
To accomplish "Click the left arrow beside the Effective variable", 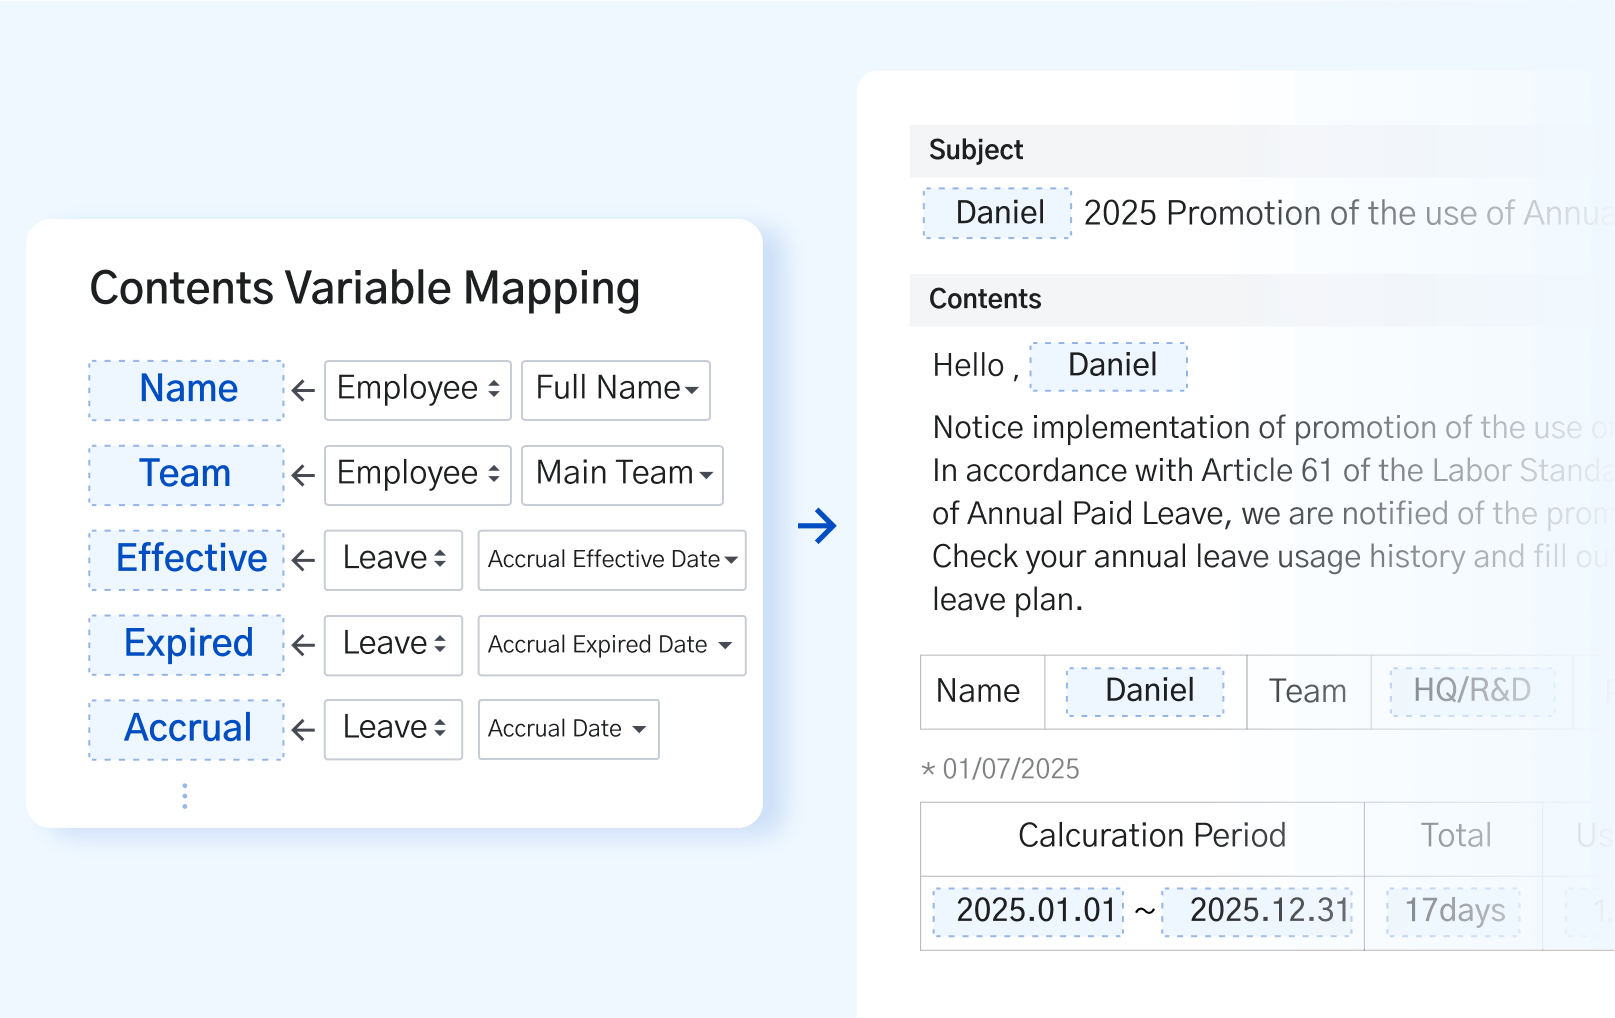I will [x=303, y=561].
